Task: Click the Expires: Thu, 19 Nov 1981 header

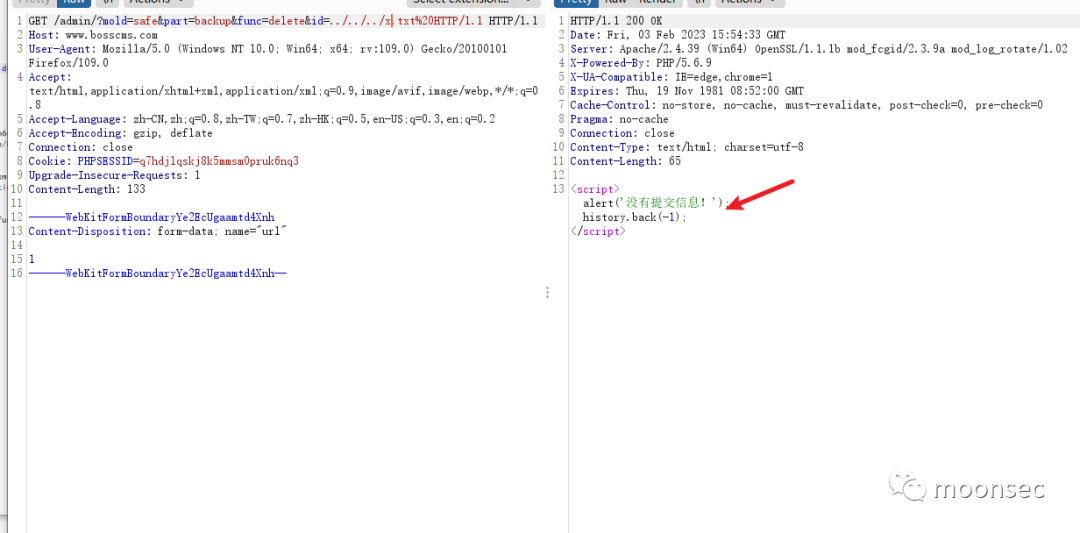Action: pyautogui.click(x=687, y=91)
